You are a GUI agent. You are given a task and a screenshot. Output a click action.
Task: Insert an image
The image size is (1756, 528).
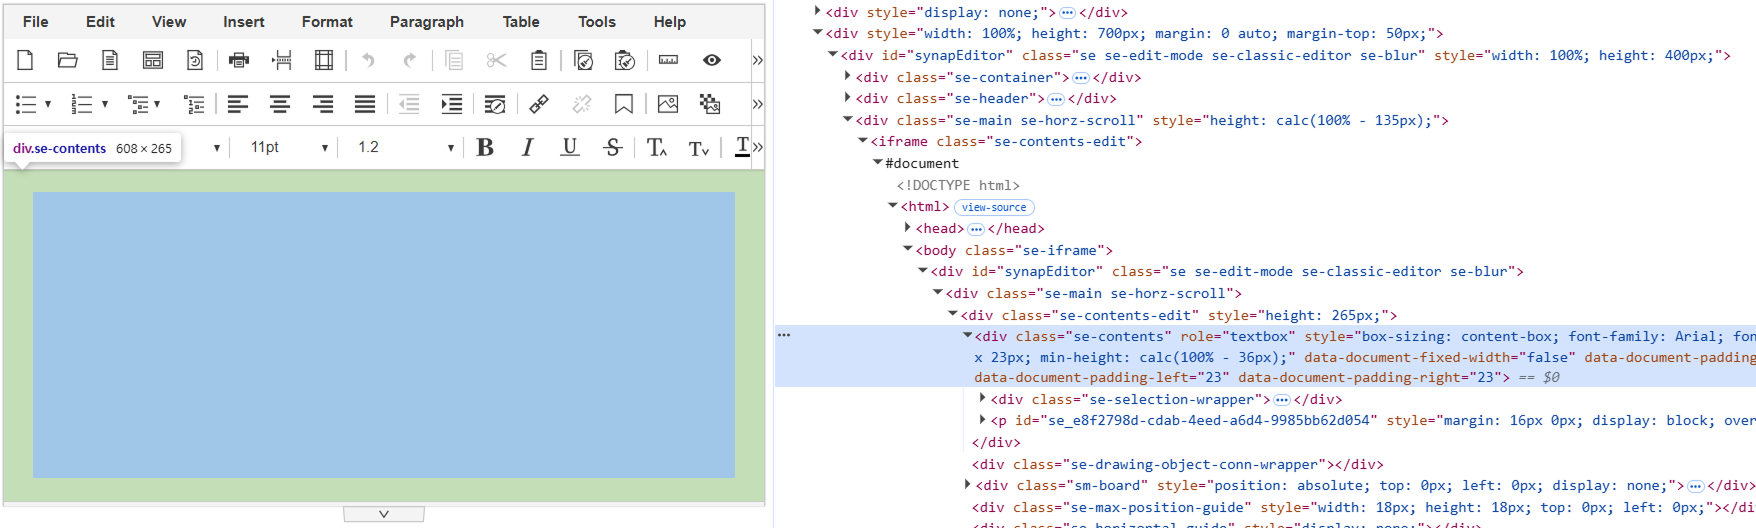point(668,103)
